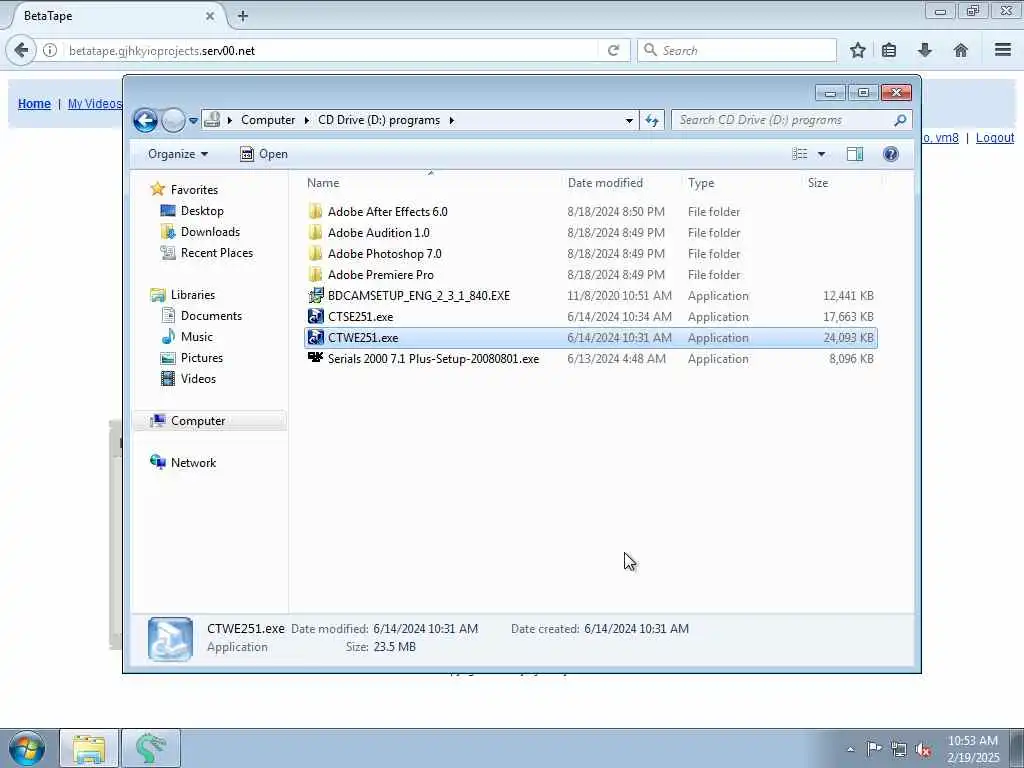1024x768 pixels.
Task: Click Libraries in navigation pane
Action: tap(193, 295)
